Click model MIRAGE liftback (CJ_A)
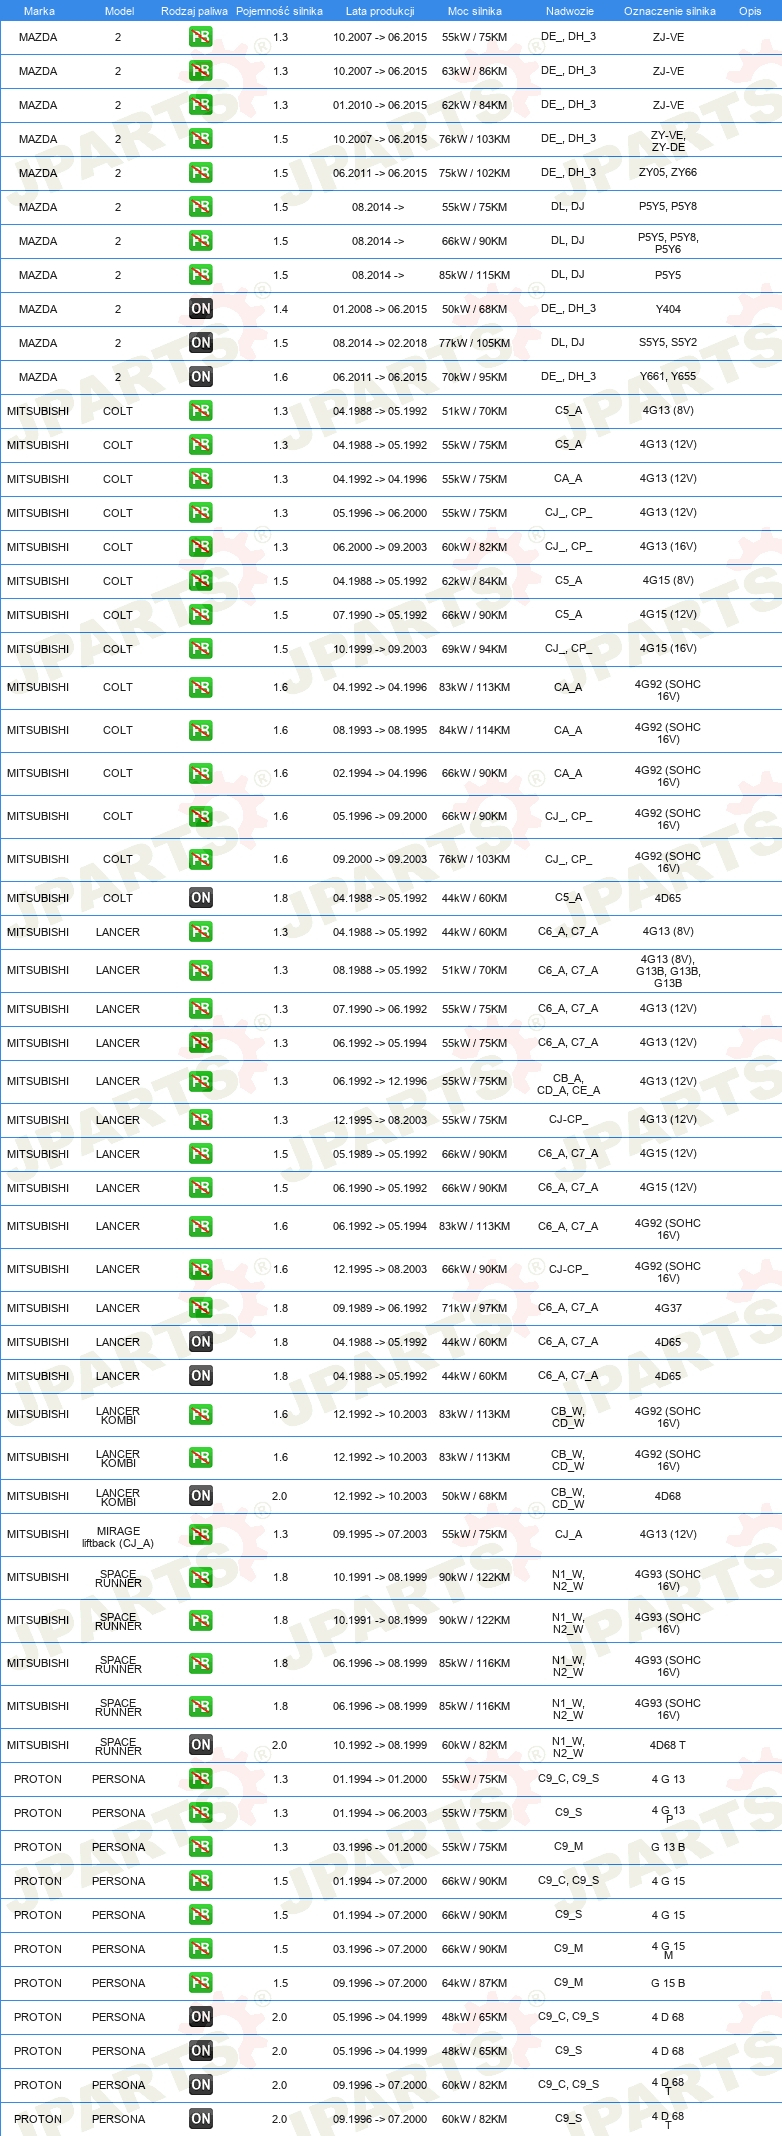Image resolution: width=782 pixels, height=2136 pixels. click(118, 1537)
